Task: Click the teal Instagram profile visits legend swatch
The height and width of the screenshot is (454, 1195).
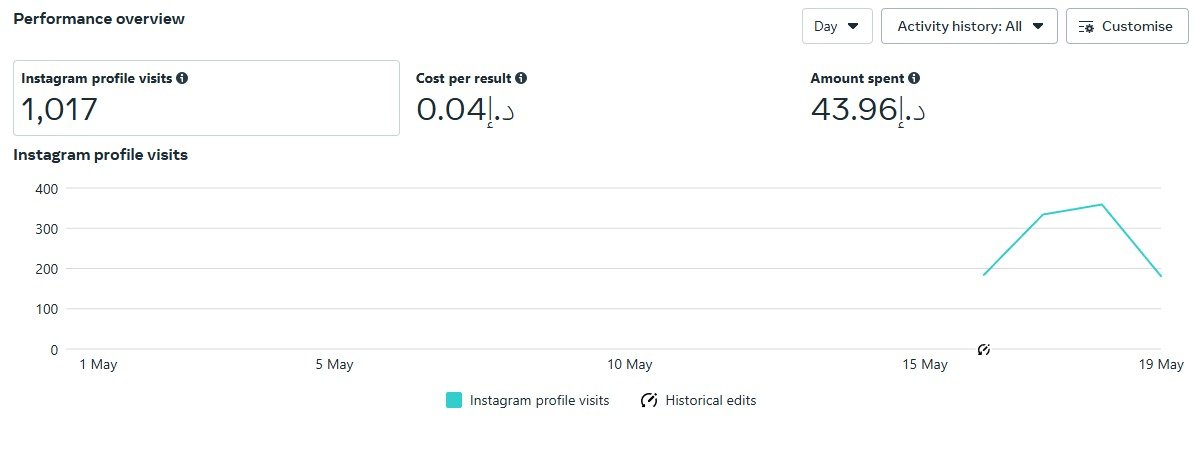Action: click(454, 400)
